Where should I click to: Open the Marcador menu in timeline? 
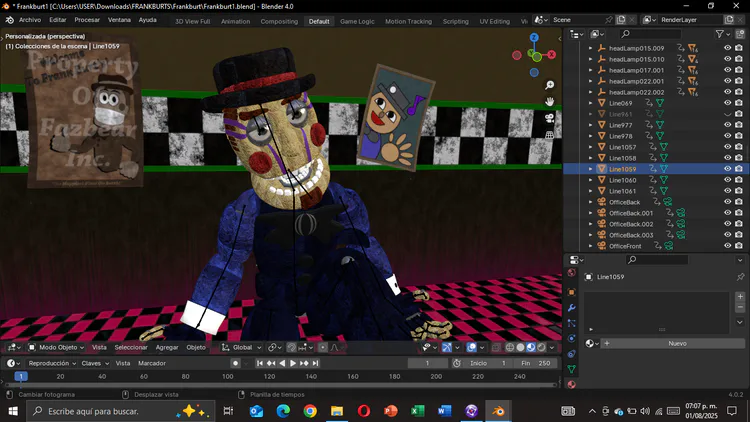152,363
